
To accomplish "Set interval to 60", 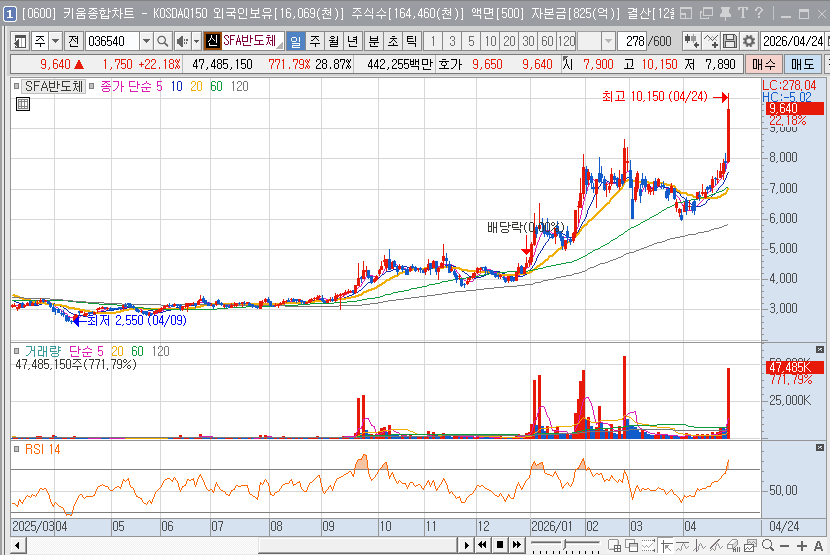I will 547,41.
